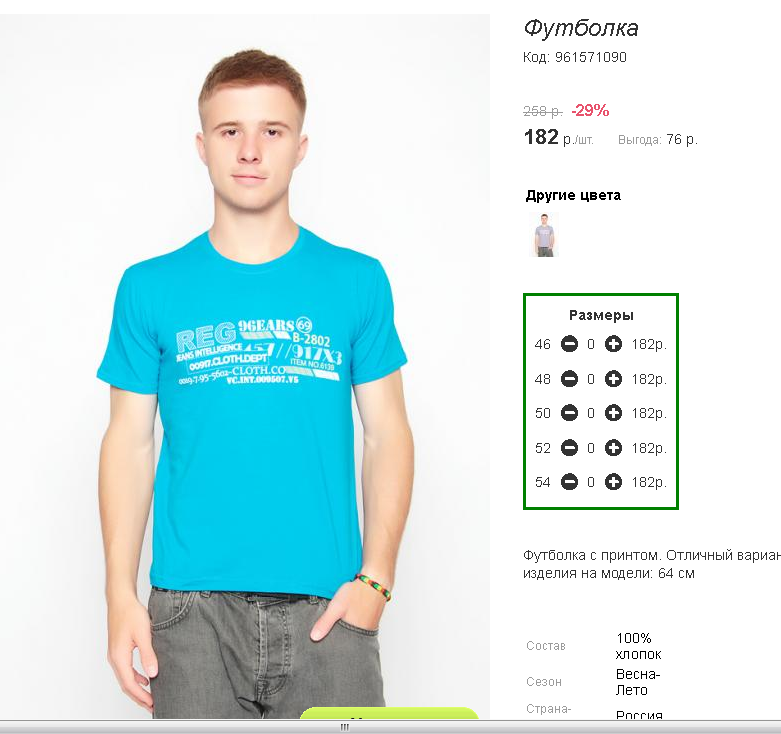This screenshot has width=781, height=734.
Task: Click the horizontal scrollbar handle
Action: pyautogui.click(x=344, y=727)
